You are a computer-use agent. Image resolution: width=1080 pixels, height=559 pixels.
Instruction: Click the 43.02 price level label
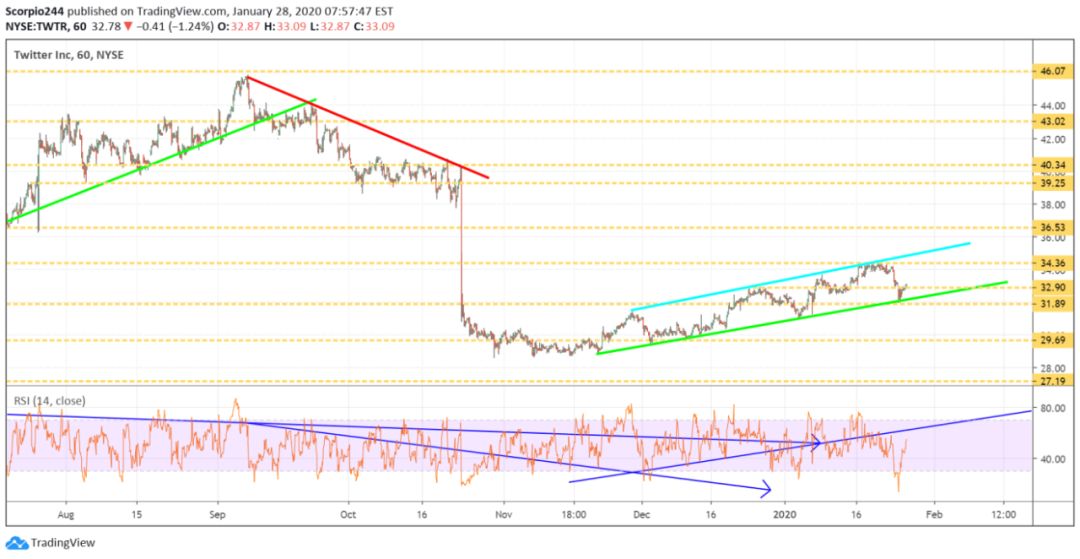tap(1052, 121)
